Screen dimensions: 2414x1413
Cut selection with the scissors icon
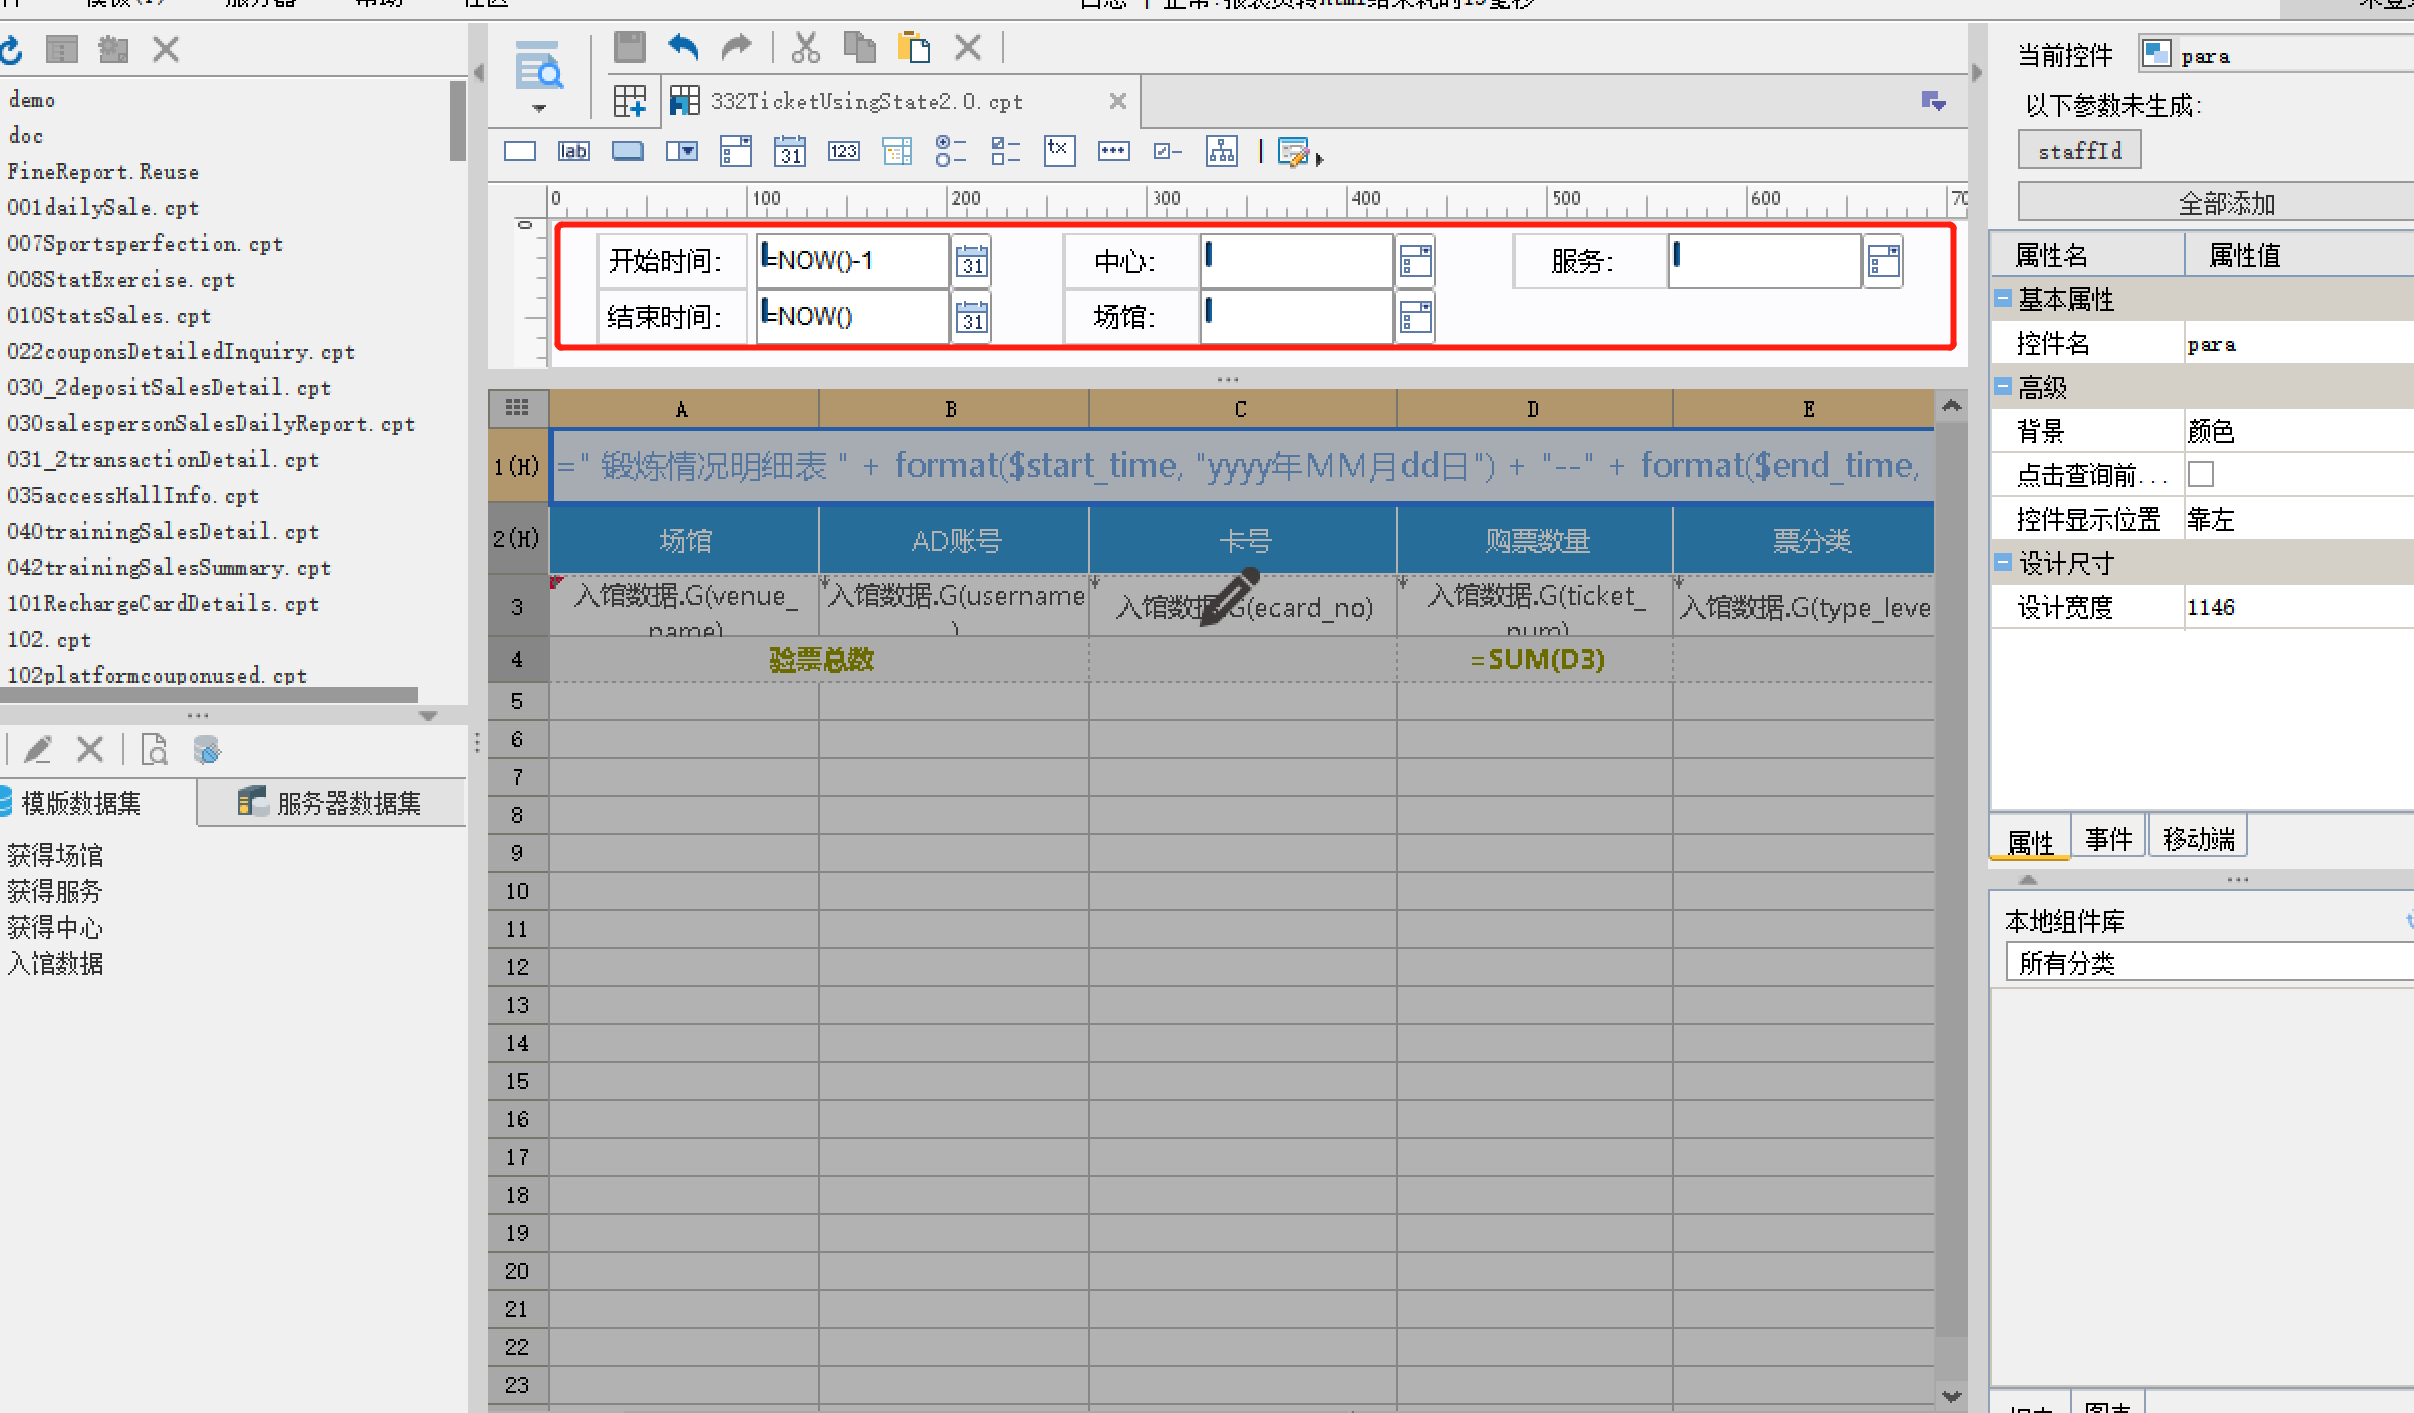click(806, 47)
